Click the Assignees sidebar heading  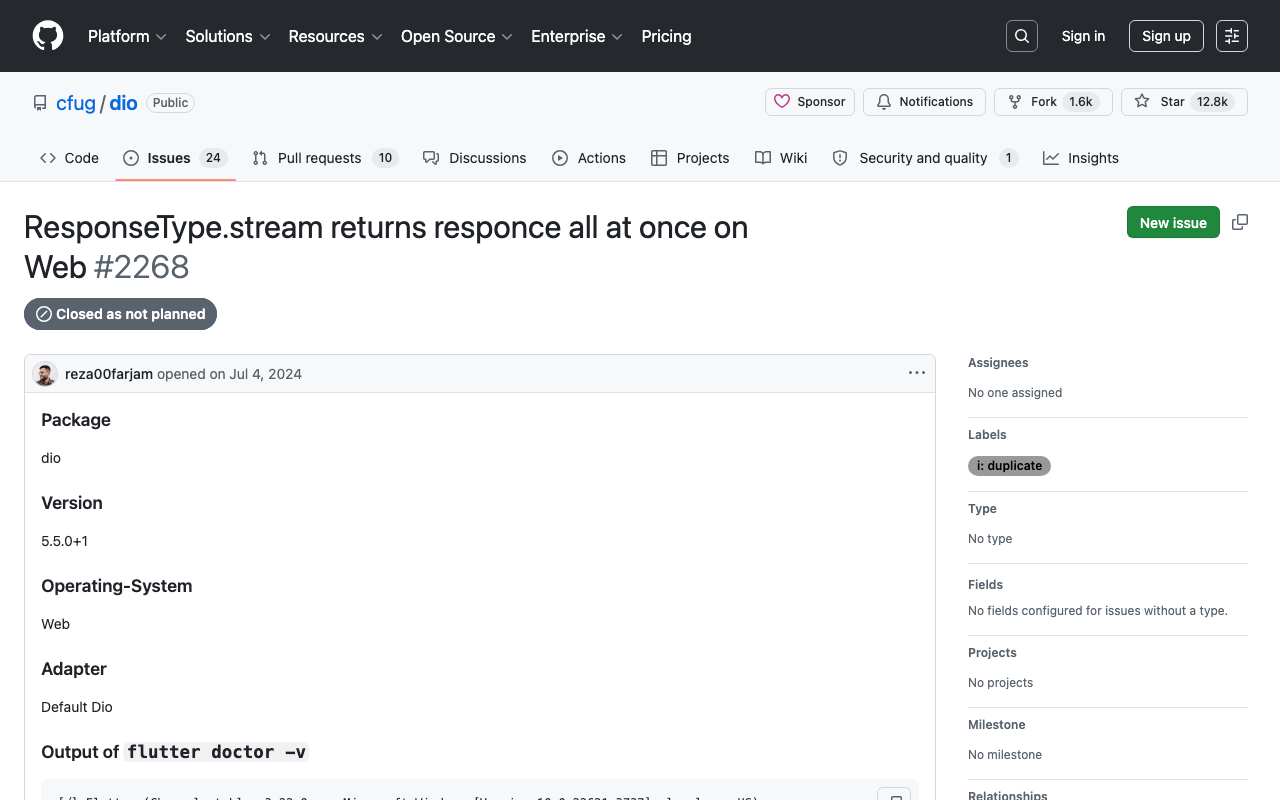click(x=998, y=363)
